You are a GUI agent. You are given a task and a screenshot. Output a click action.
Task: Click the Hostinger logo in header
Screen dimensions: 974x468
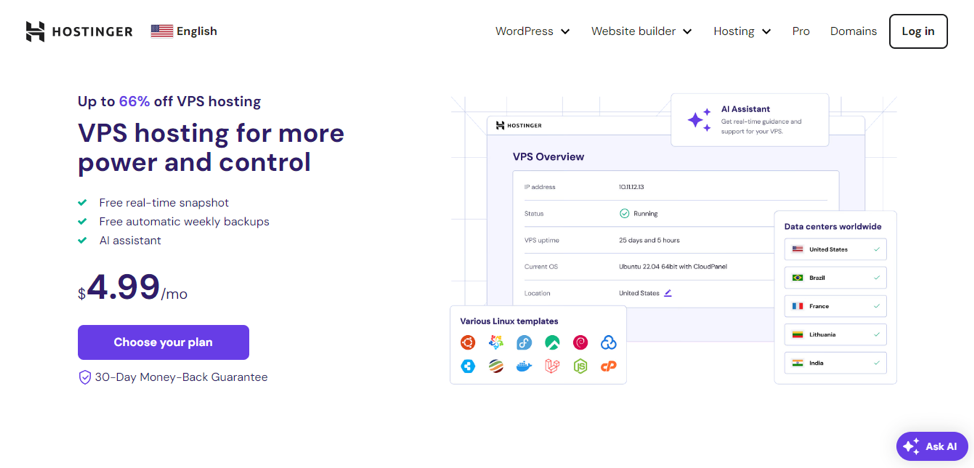(79, 31)
